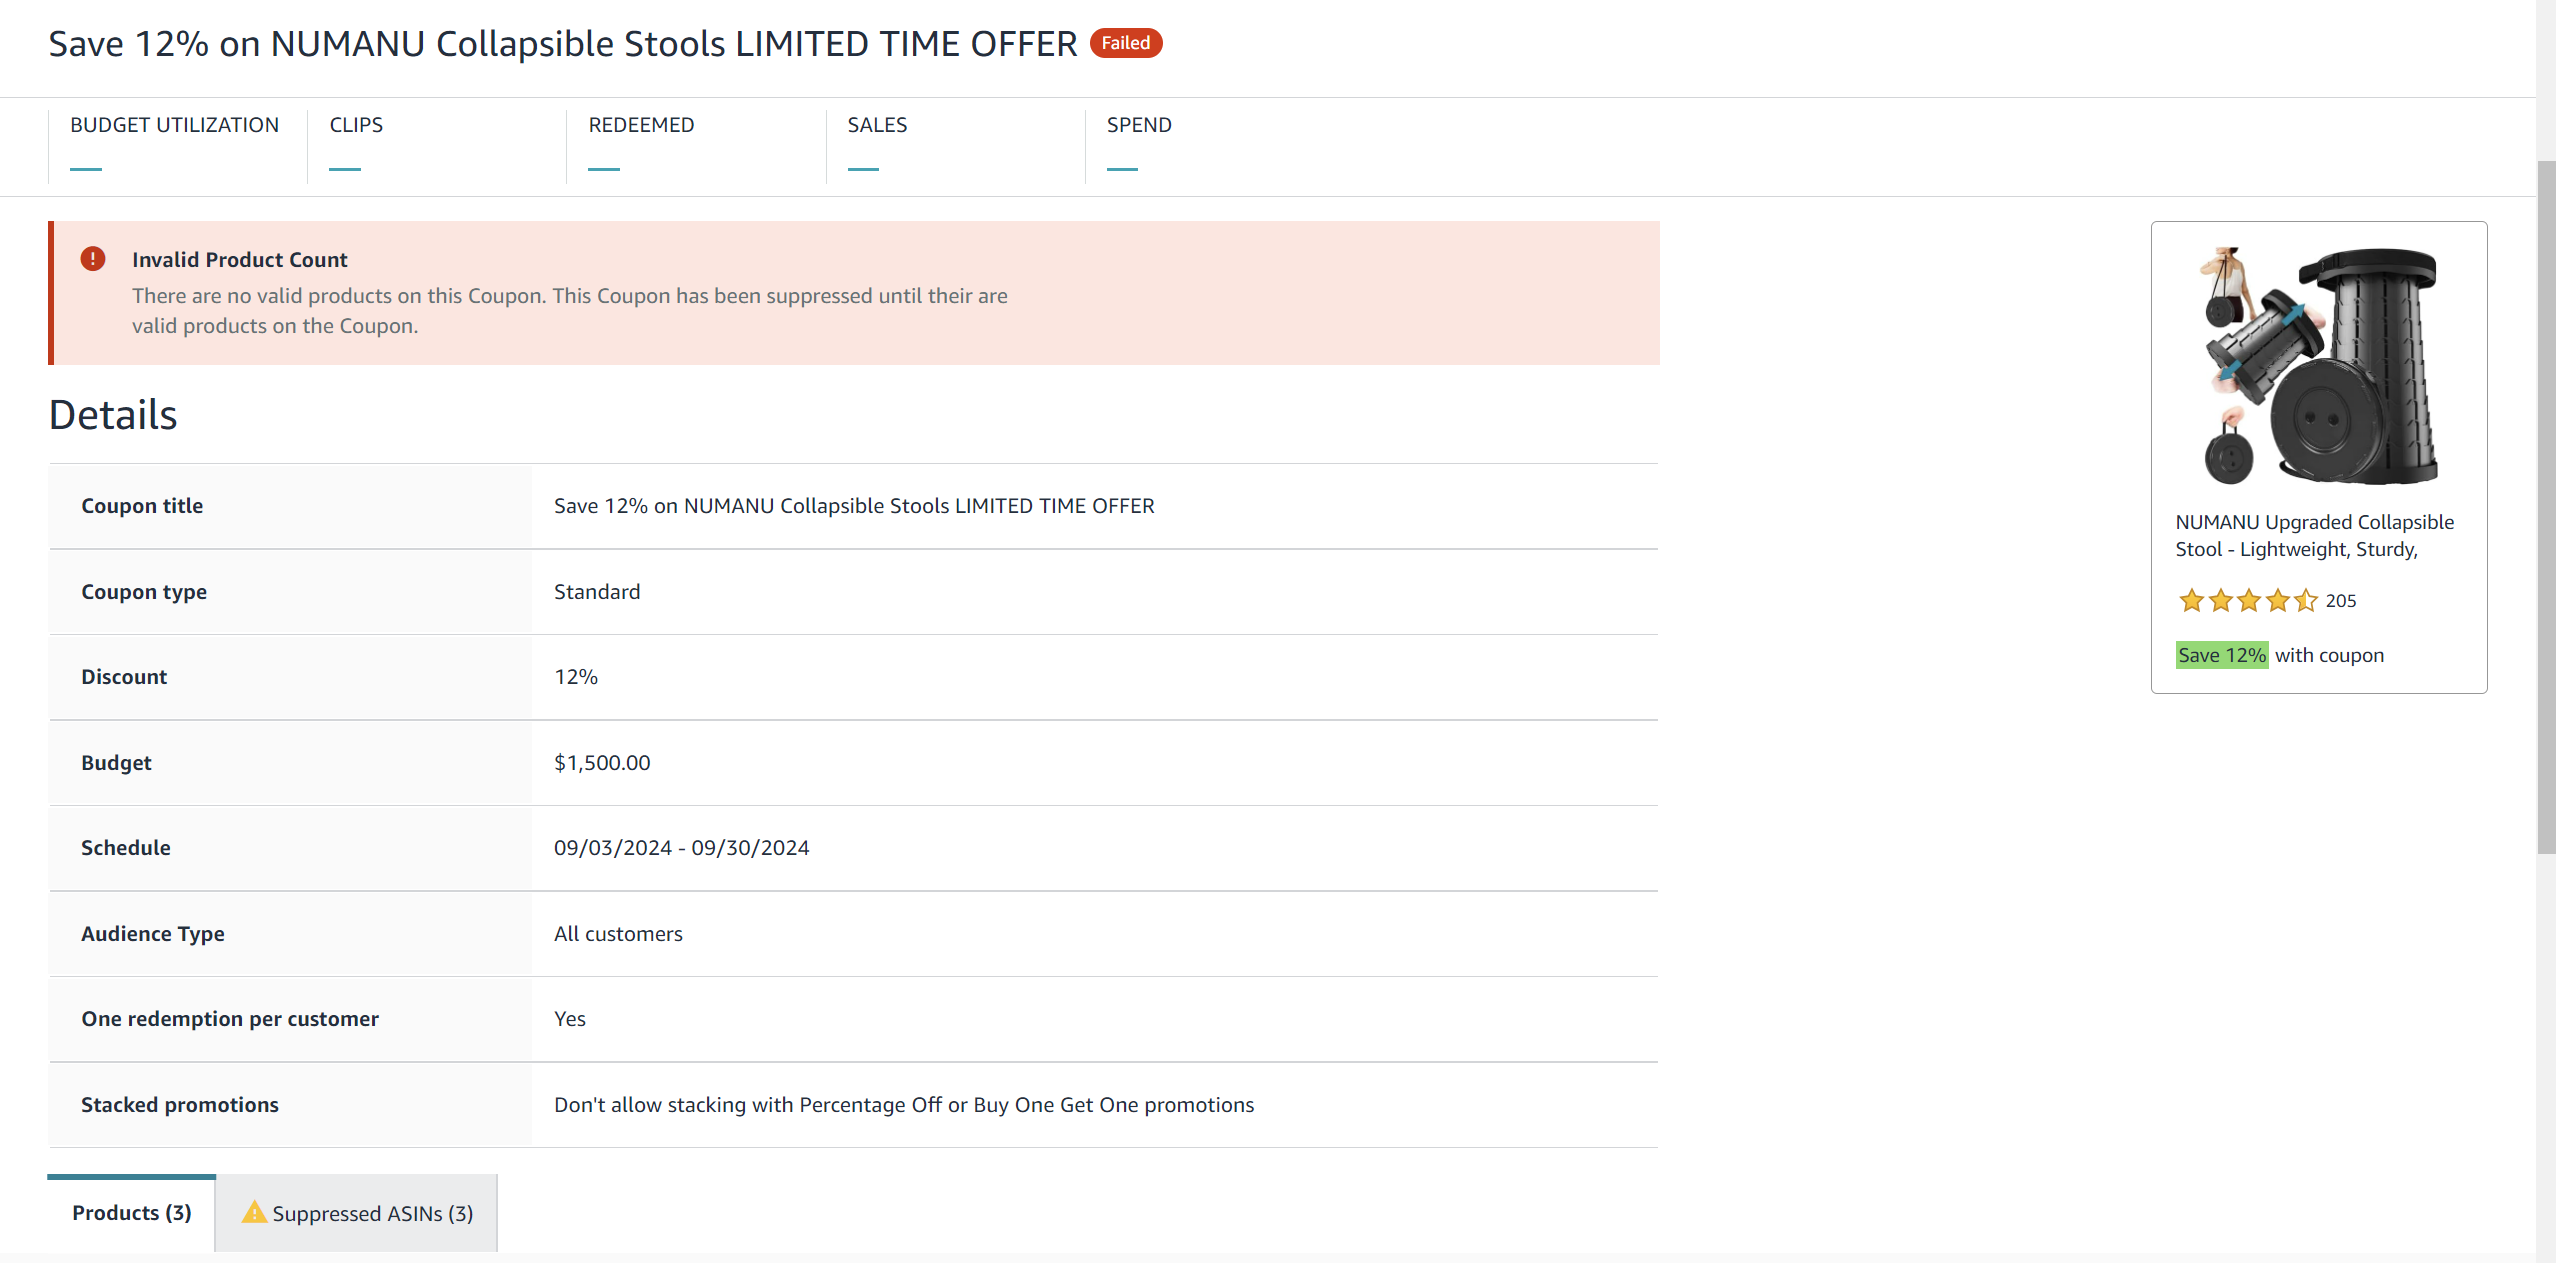This screenshot has height=1263, width=2556.
Task: Click the red Failed status badge
Action: tap(1126, 43)
